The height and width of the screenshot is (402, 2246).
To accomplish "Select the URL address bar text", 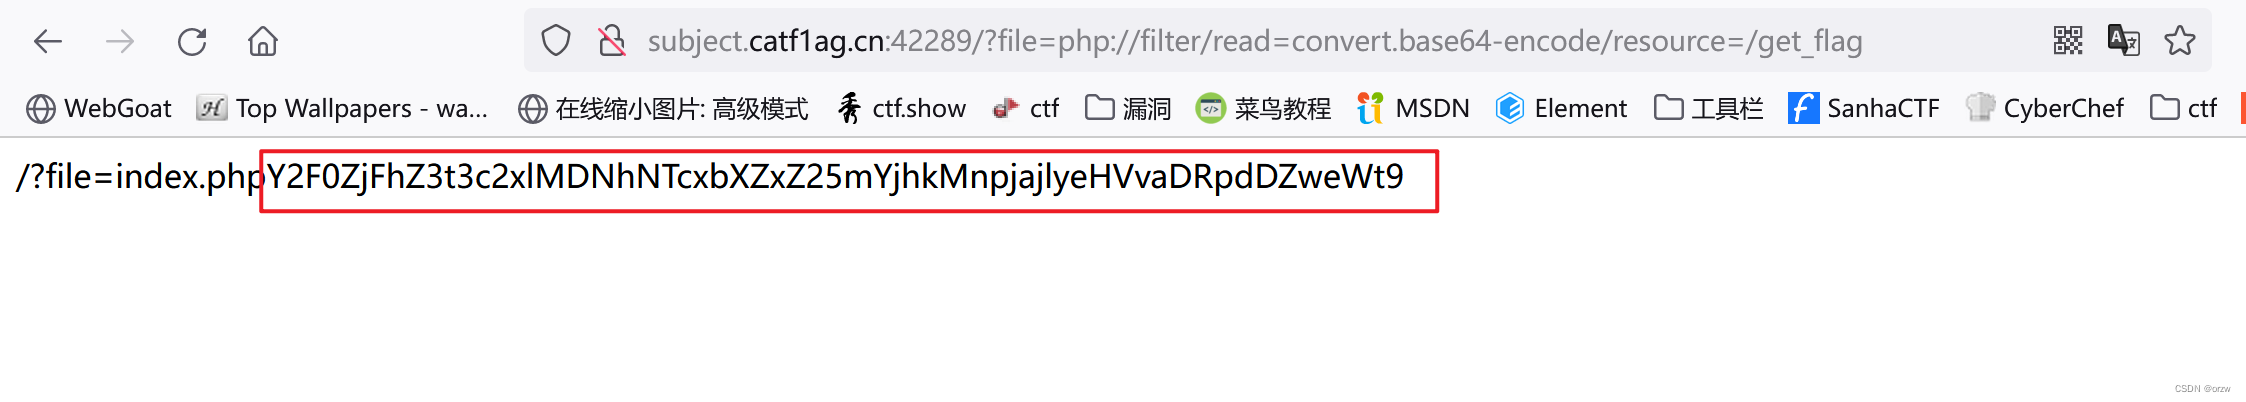I will 1255,41.
